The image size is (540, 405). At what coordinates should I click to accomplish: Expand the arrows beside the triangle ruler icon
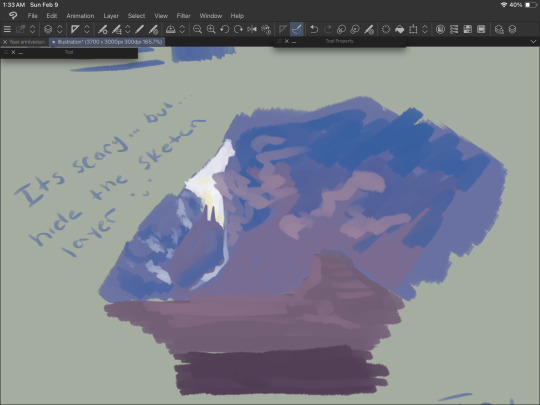click(x=87, y=29)
